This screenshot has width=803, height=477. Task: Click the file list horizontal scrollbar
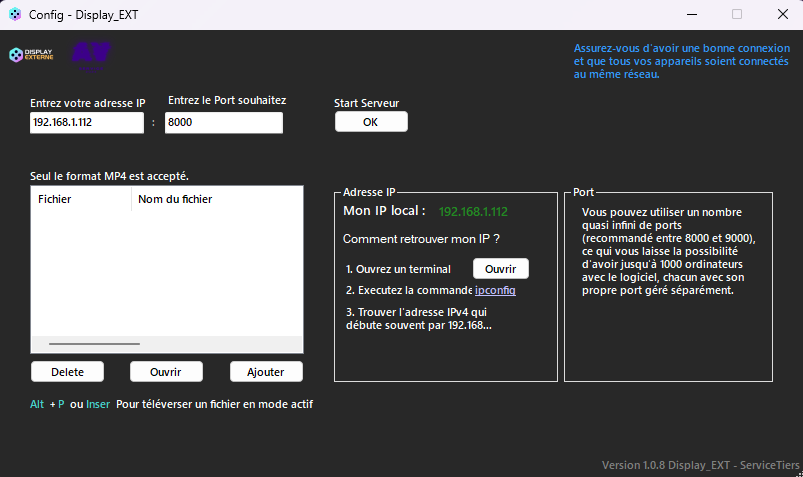(x=95, y=344)
